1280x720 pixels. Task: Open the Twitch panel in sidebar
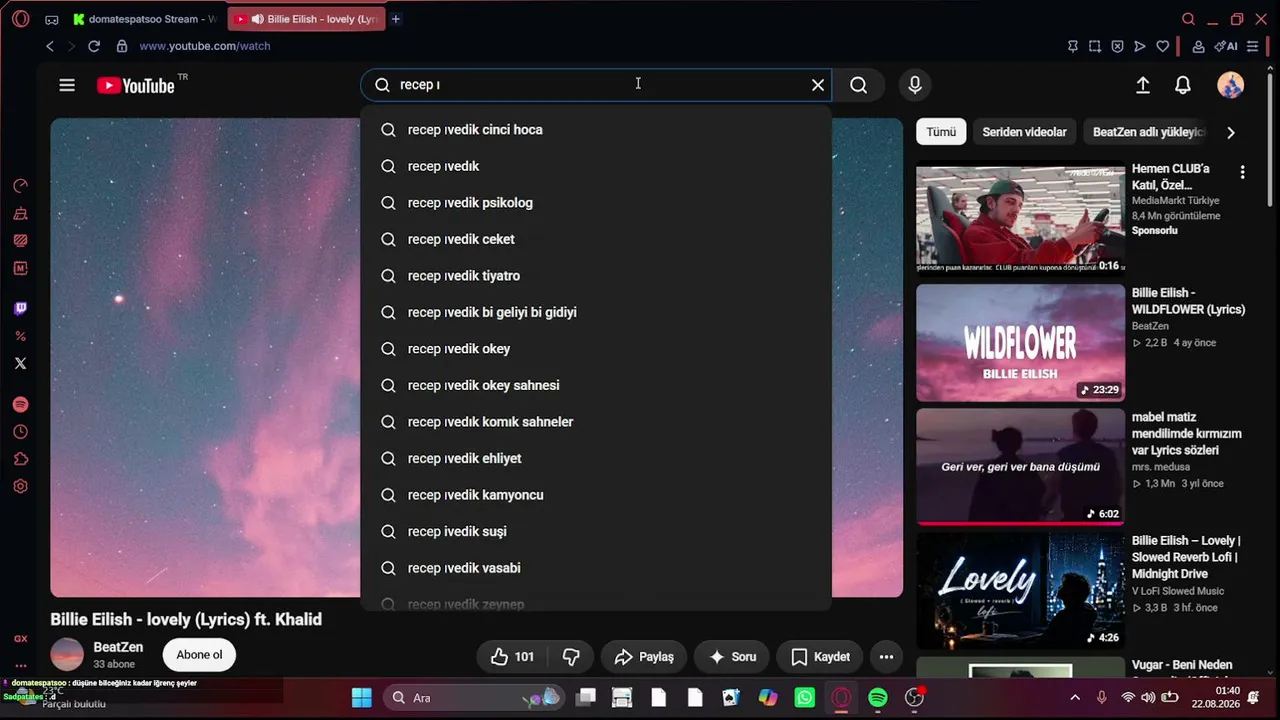click(x=20, y=309)
